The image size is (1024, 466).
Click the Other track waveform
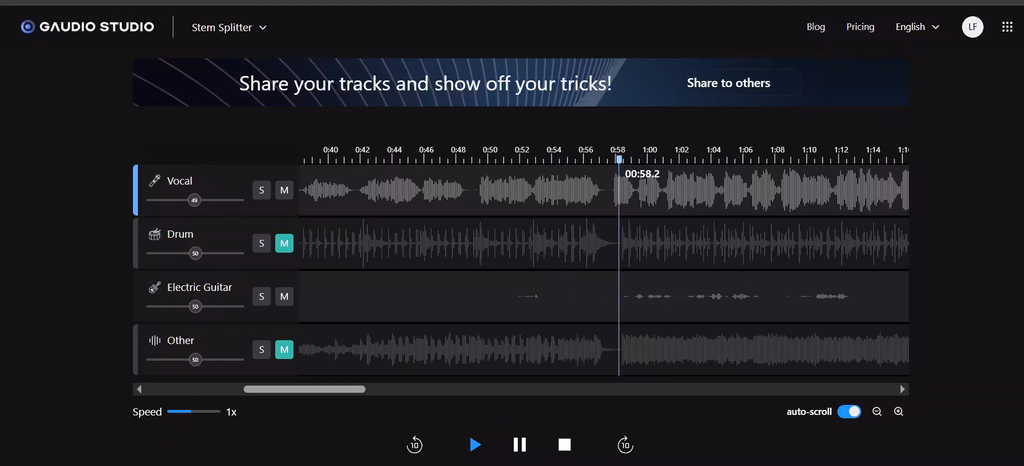click(x=603, y=350)
